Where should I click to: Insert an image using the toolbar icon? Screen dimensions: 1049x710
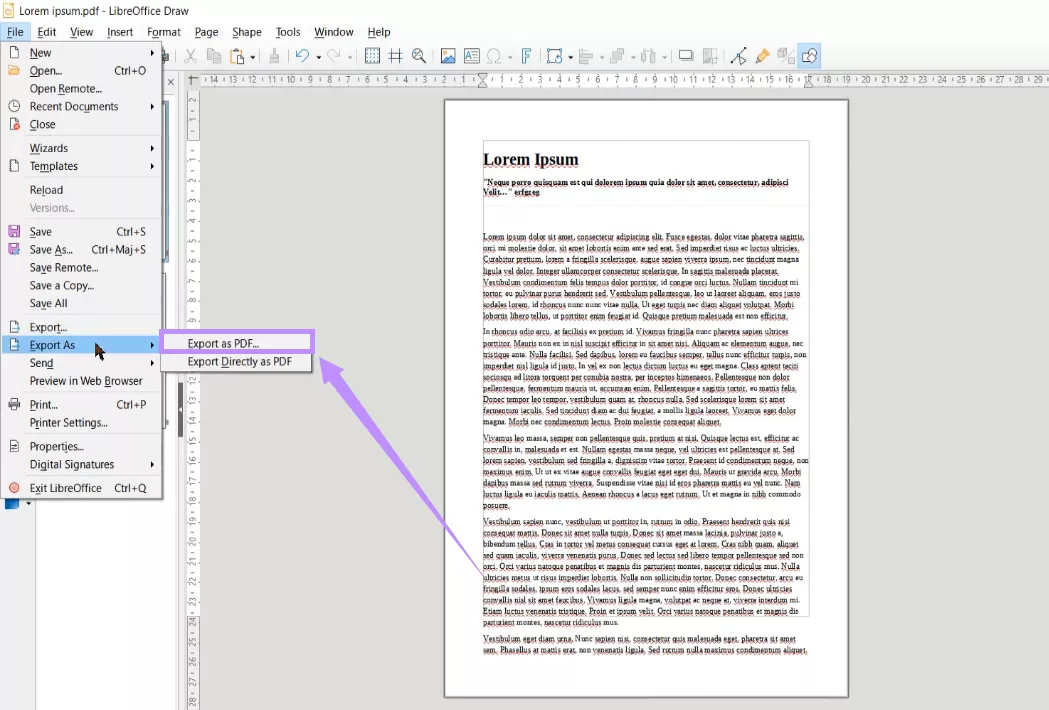pyautogui.click(x=447, y=55)
